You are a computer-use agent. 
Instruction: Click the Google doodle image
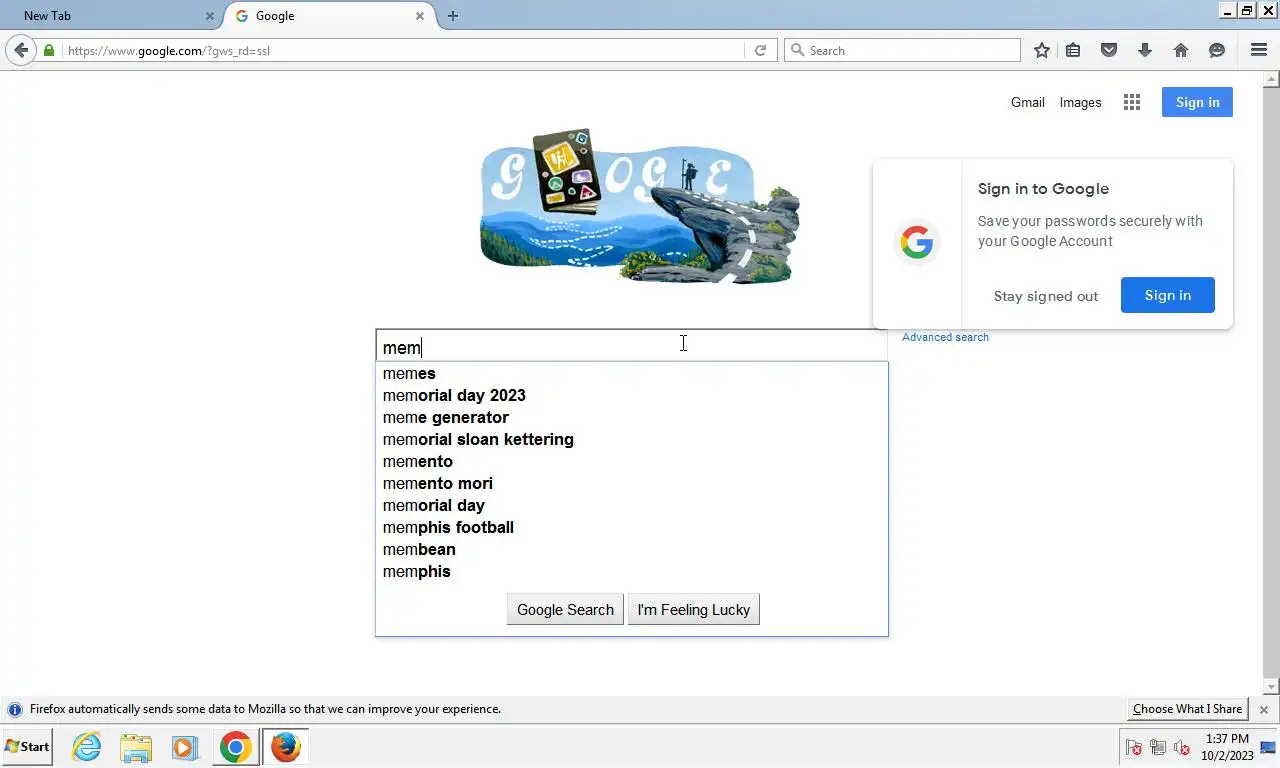tap(640, 206)
